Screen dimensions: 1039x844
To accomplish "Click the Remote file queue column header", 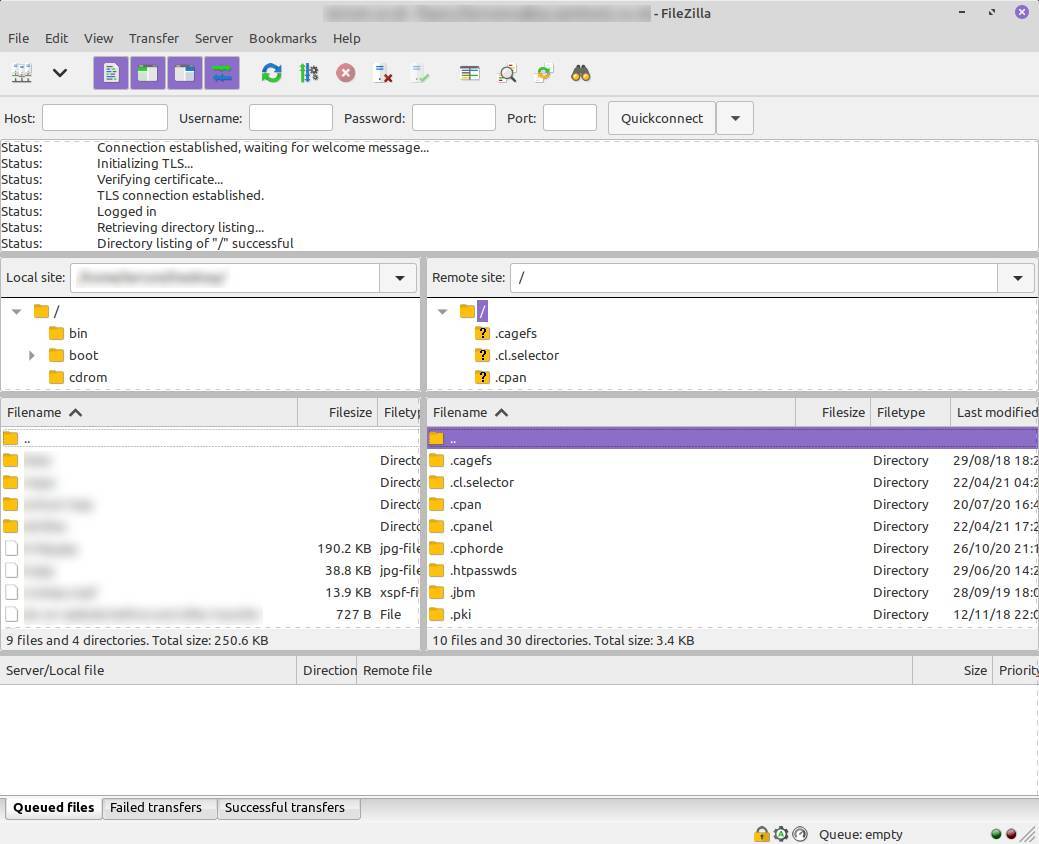I will click(634, 670).
